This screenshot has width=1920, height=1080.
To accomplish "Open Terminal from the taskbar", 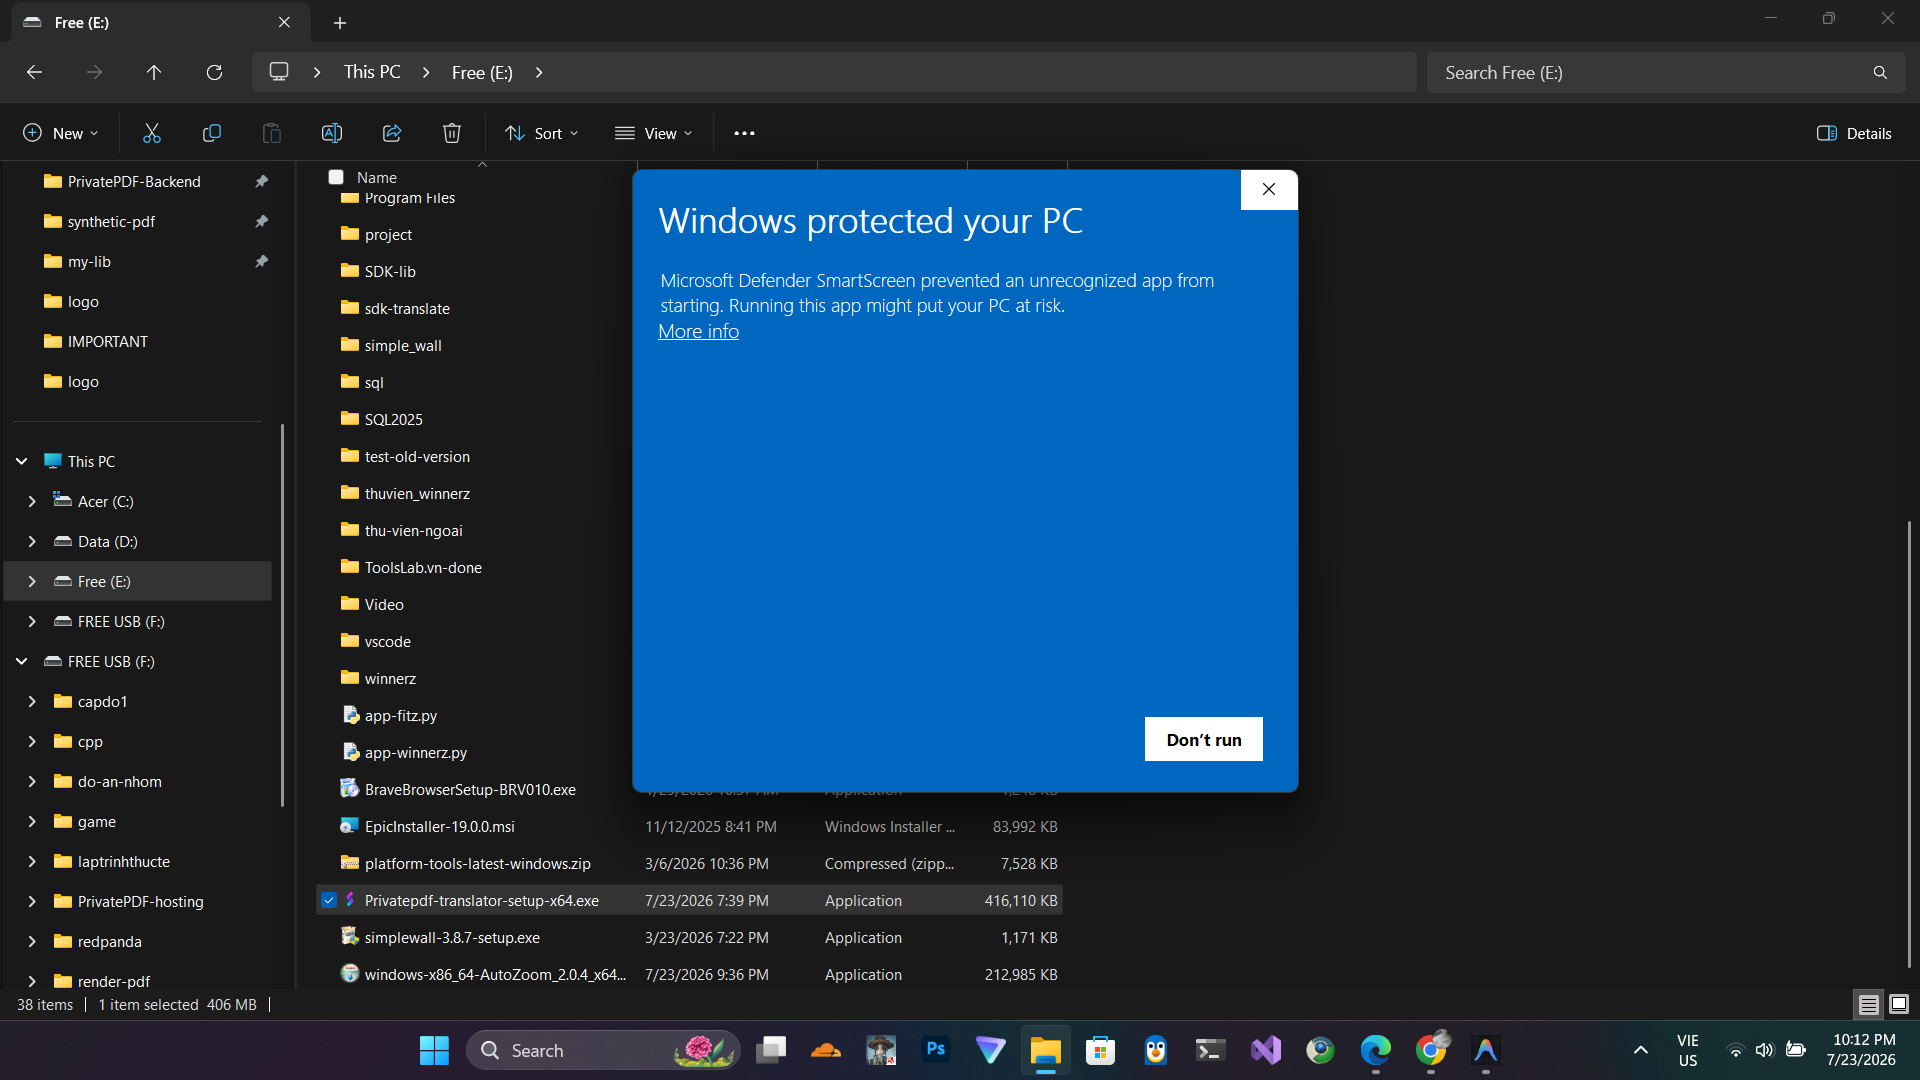I will 1211,1050.
